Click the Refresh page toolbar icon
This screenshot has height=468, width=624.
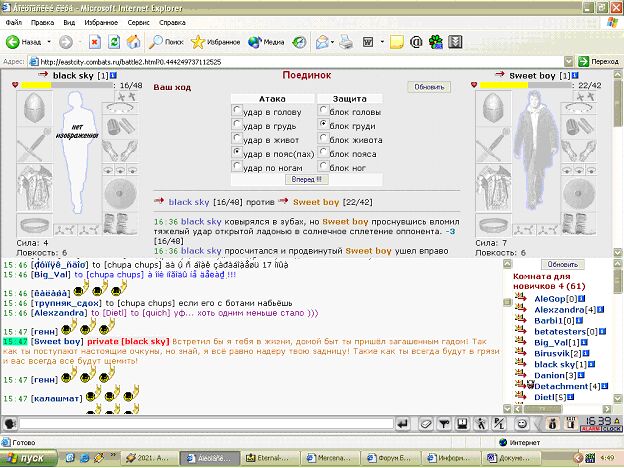pos(114,42)
